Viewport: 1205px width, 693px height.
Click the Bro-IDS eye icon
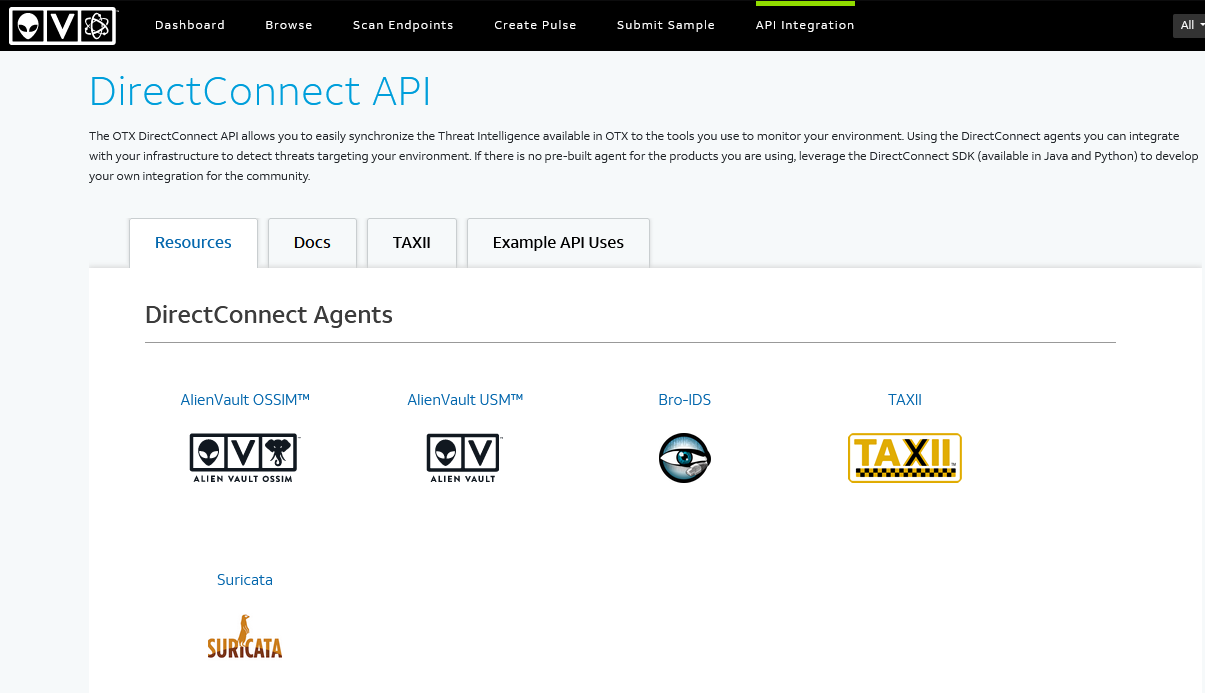pos(685,458)
